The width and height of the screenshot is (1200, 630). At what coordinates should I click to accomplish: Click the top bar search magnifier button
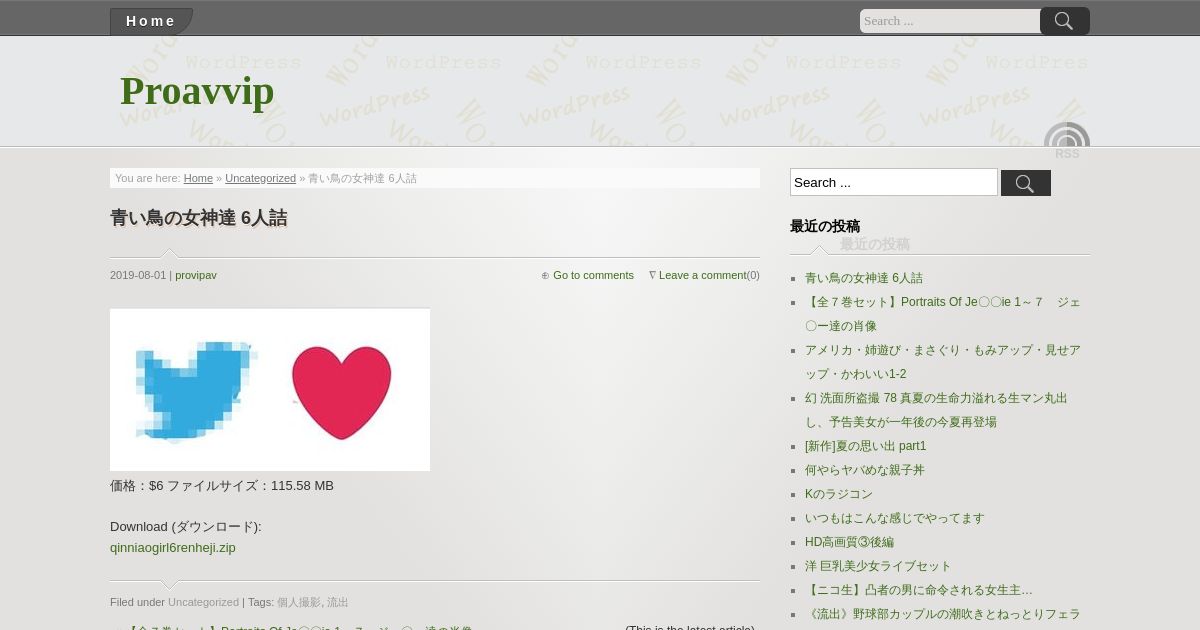point(1065,21)
